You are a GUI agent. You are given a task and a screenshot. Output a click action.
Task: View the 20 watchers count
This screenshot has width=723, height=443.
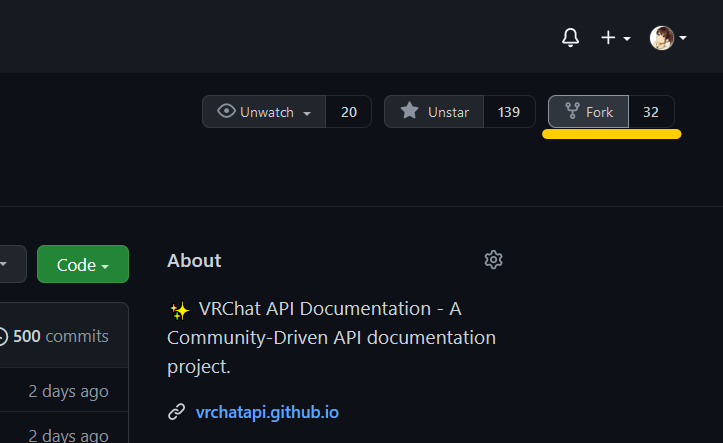click(x=348, y=112)
